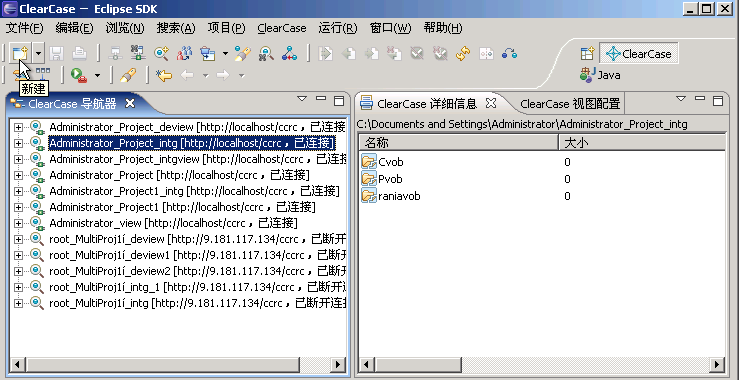Open the 窗口(W) menu
Viewport: 739px width, 380px height.
(391, 28)
